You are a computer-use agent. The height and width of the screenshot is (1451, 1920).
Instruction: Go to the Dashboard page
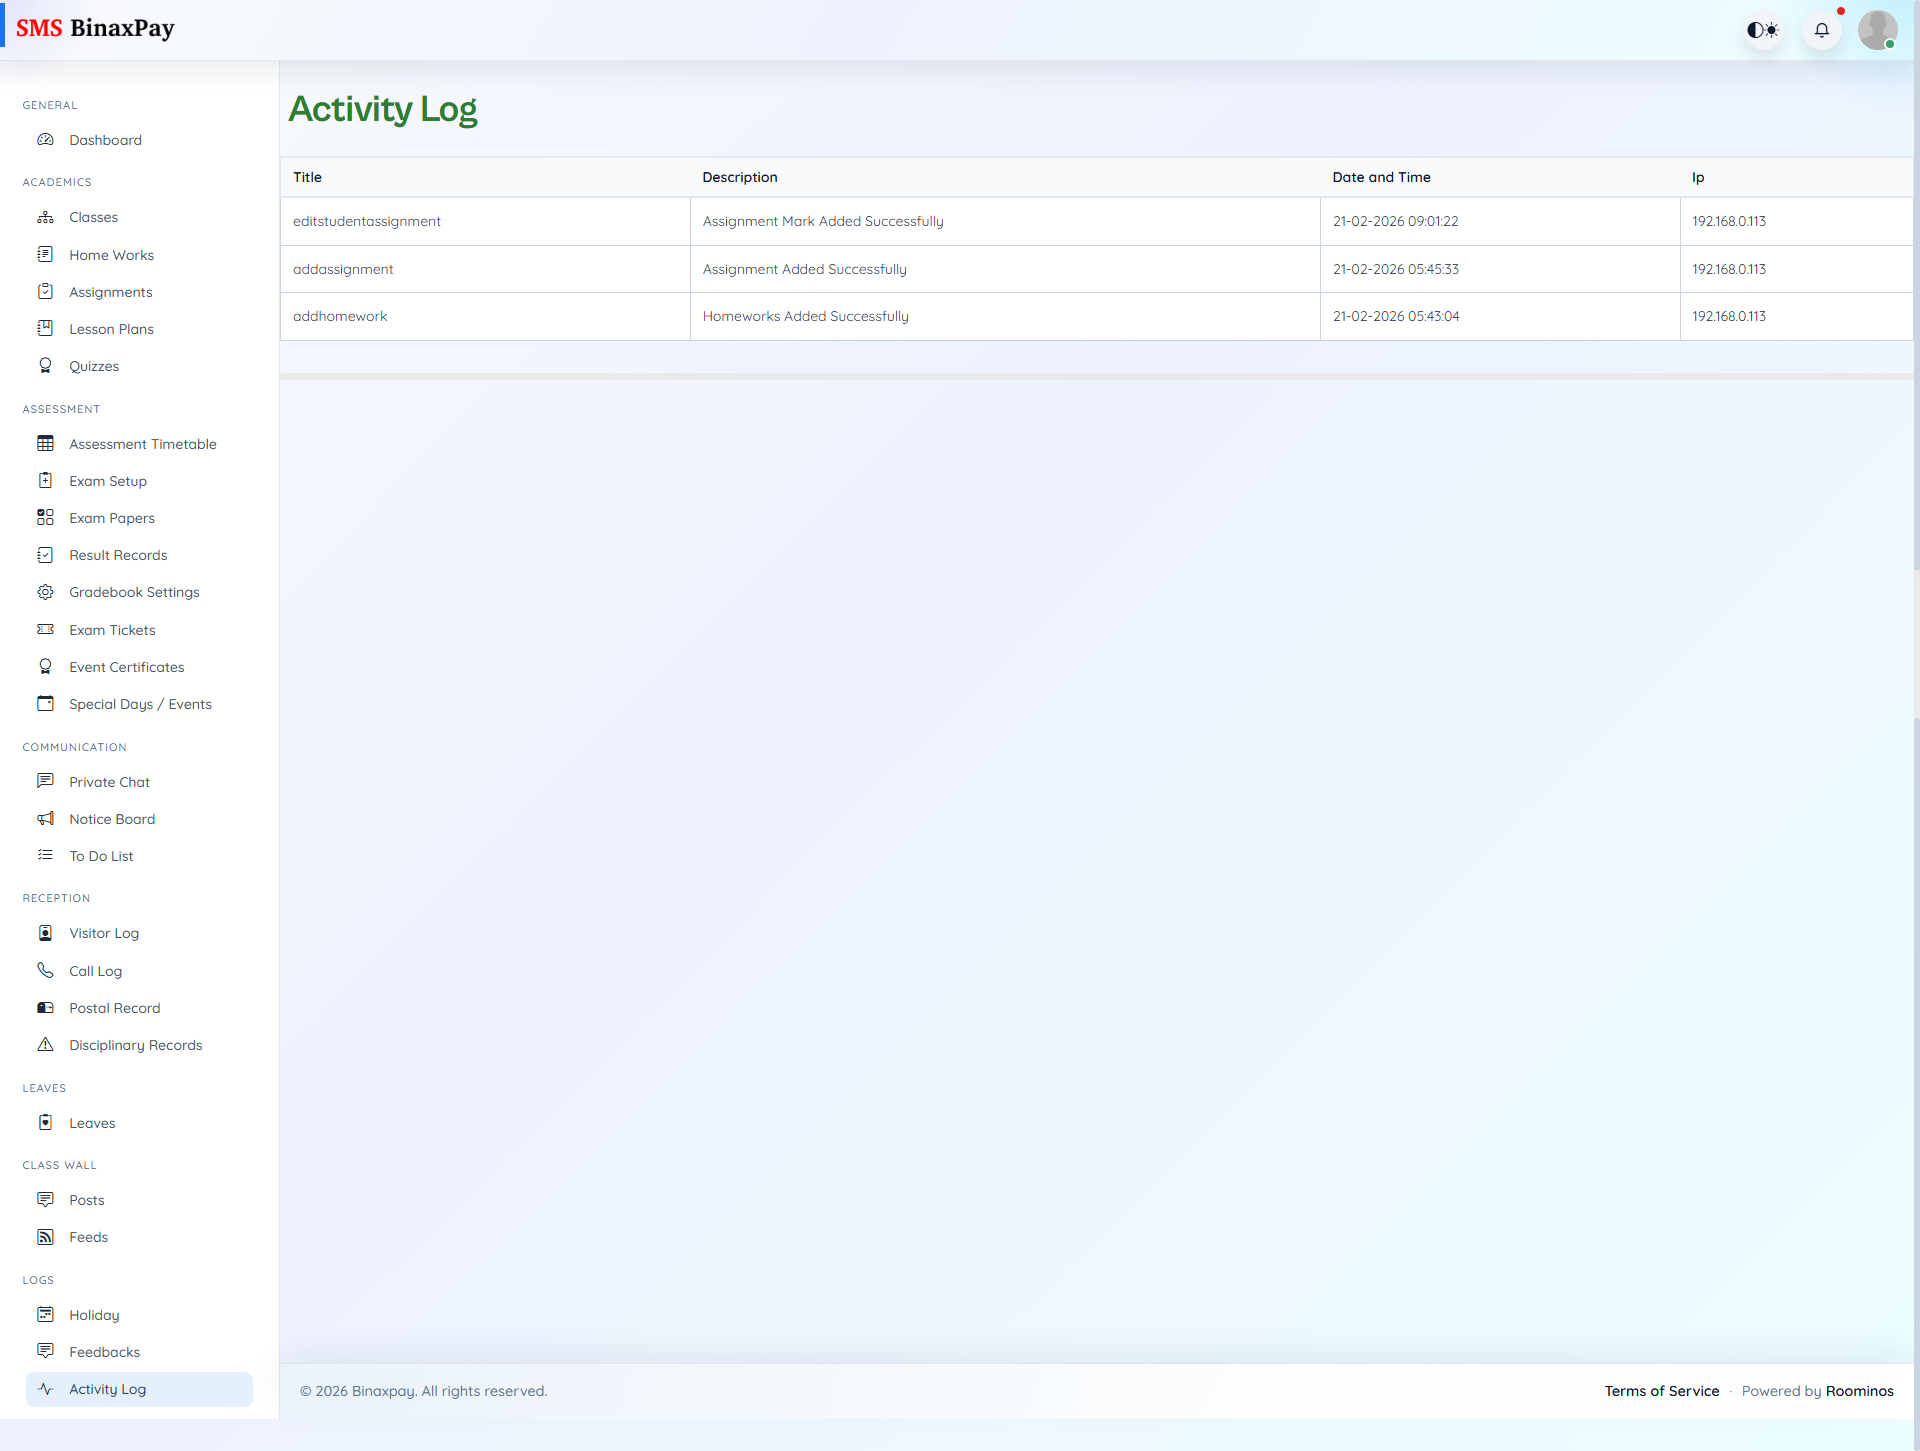105,139
